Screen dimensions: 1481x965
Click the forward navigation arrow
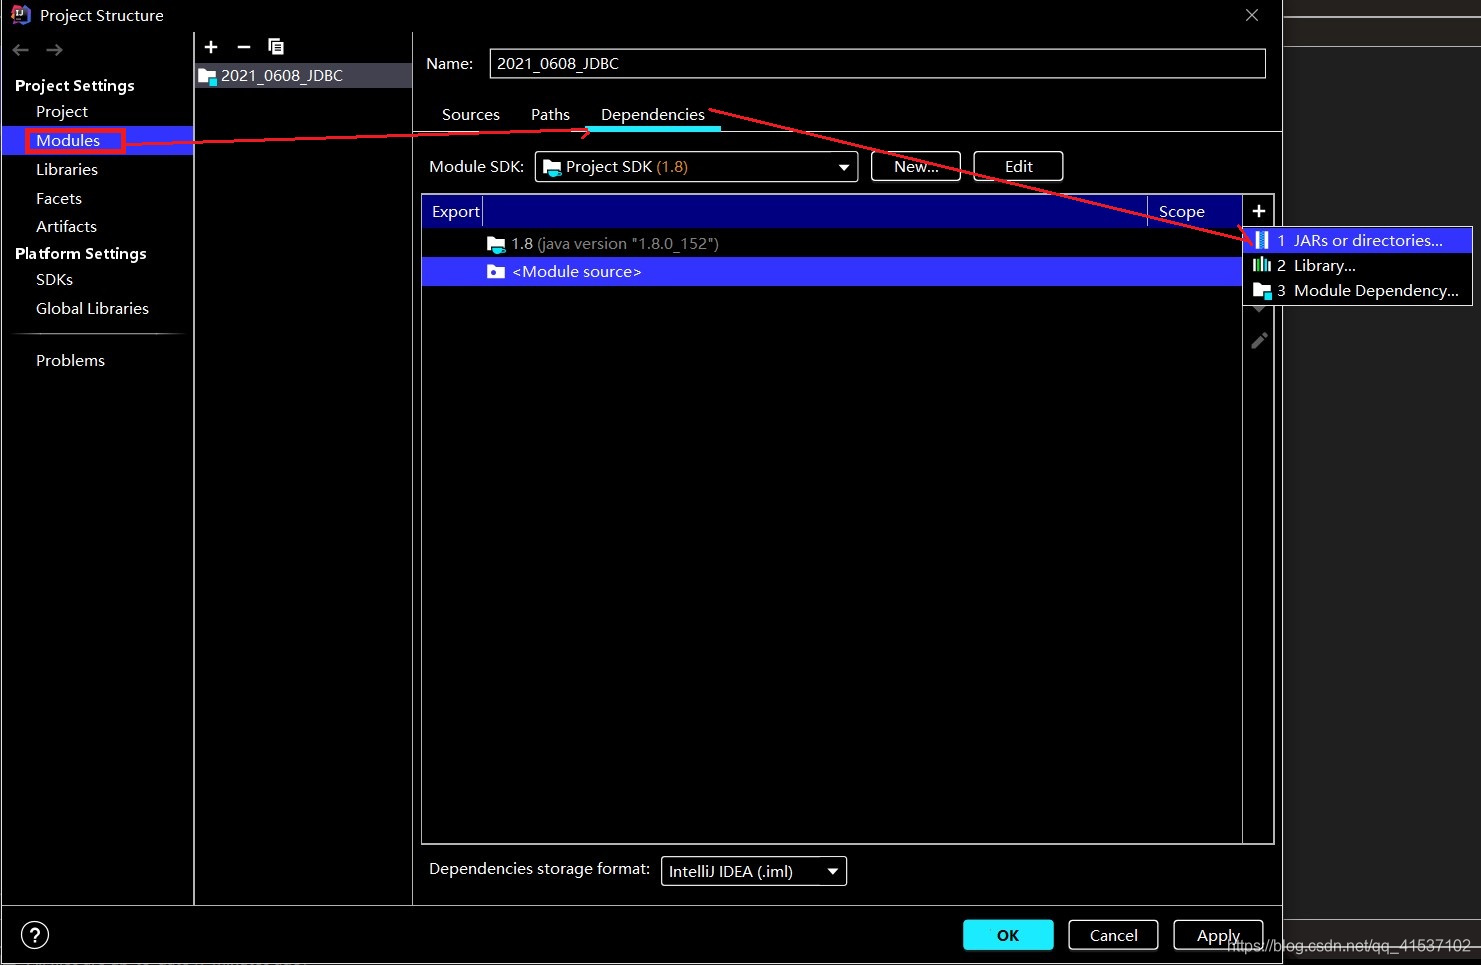click(54, 50)
